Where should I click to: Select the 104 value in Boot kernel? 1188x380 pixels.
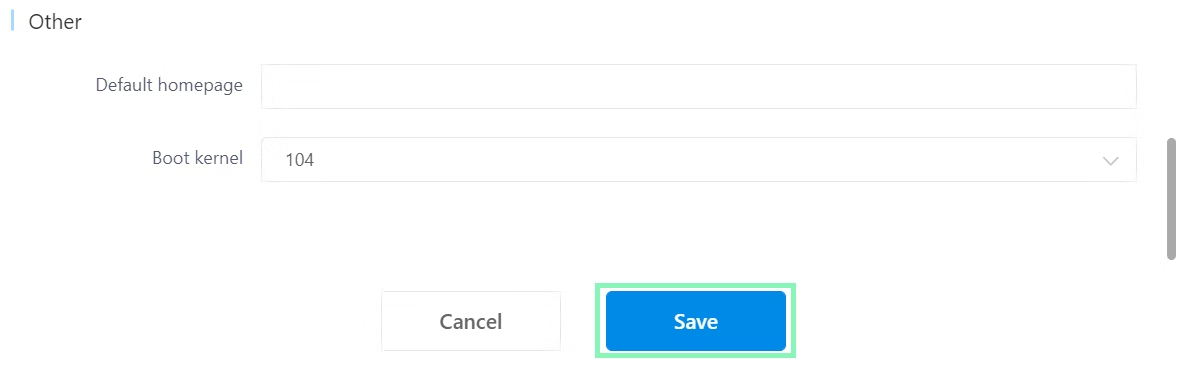point(300,160)
